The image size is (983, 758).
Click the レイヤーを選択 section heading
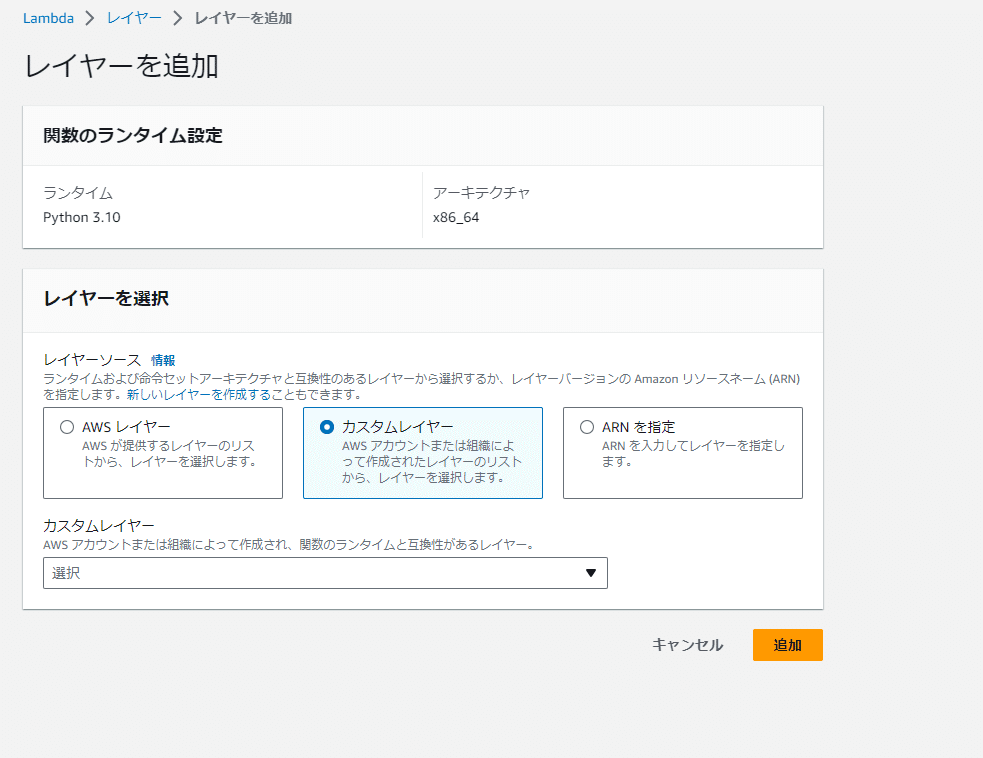point(106,298)
